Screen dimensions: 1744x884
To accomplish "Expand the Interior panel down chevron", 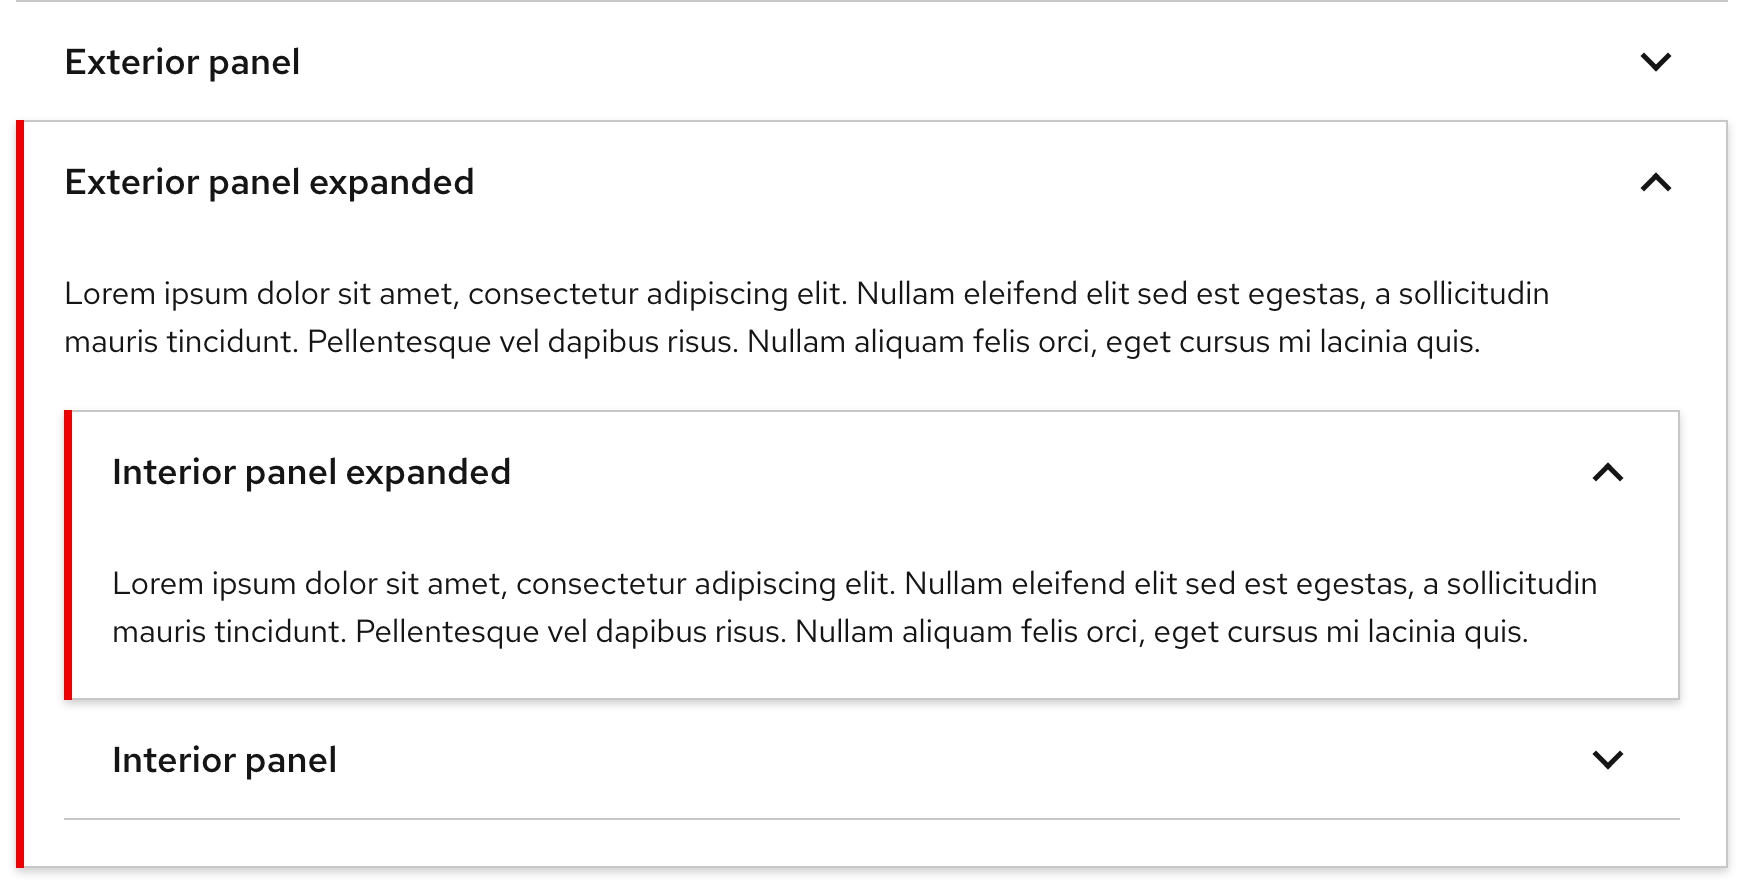I will click(x=1608, y=760).
